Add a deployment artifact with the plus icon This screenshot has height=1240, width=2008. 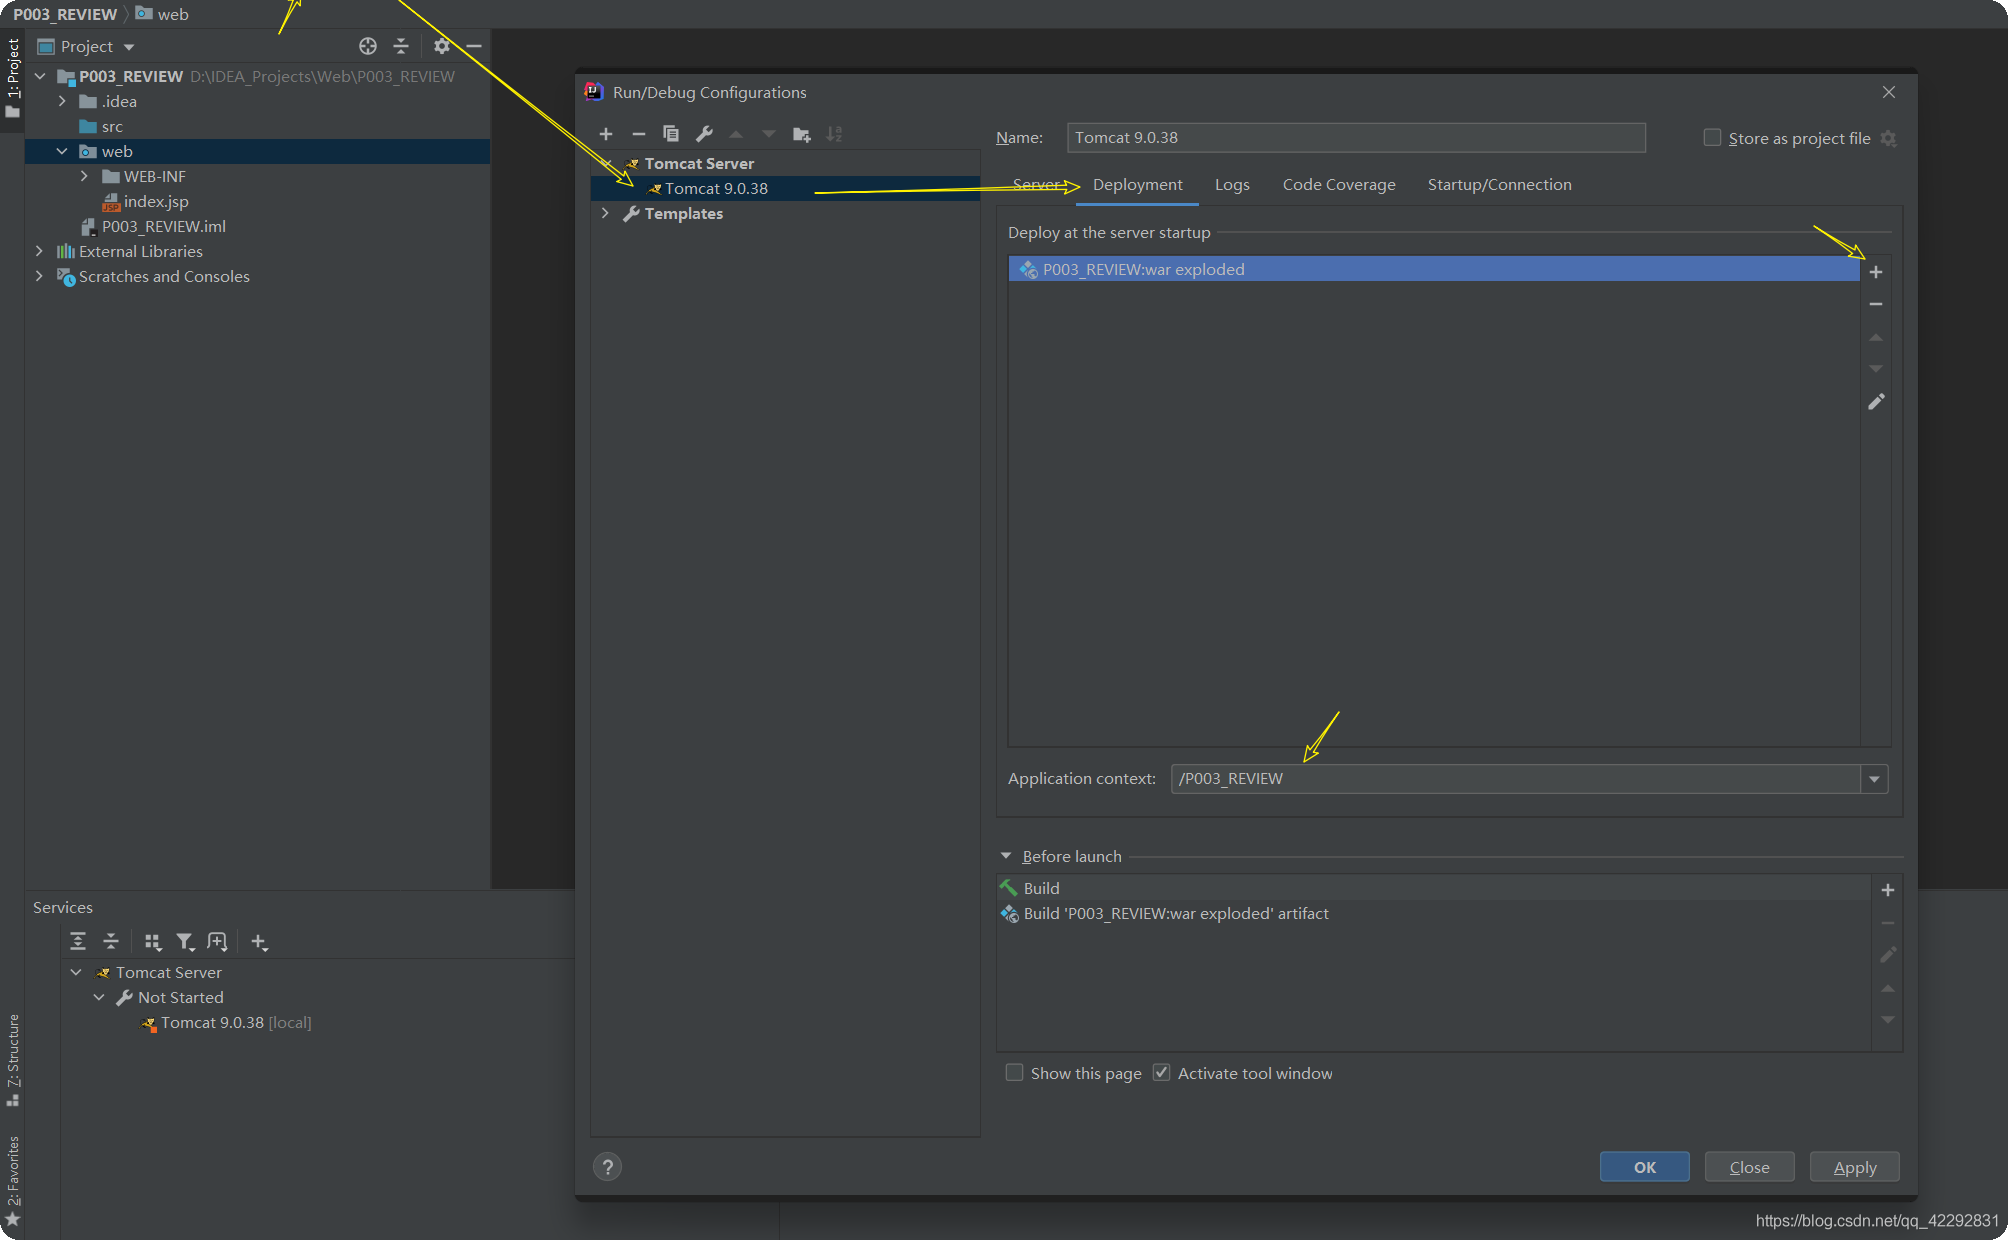[1876, 272]
